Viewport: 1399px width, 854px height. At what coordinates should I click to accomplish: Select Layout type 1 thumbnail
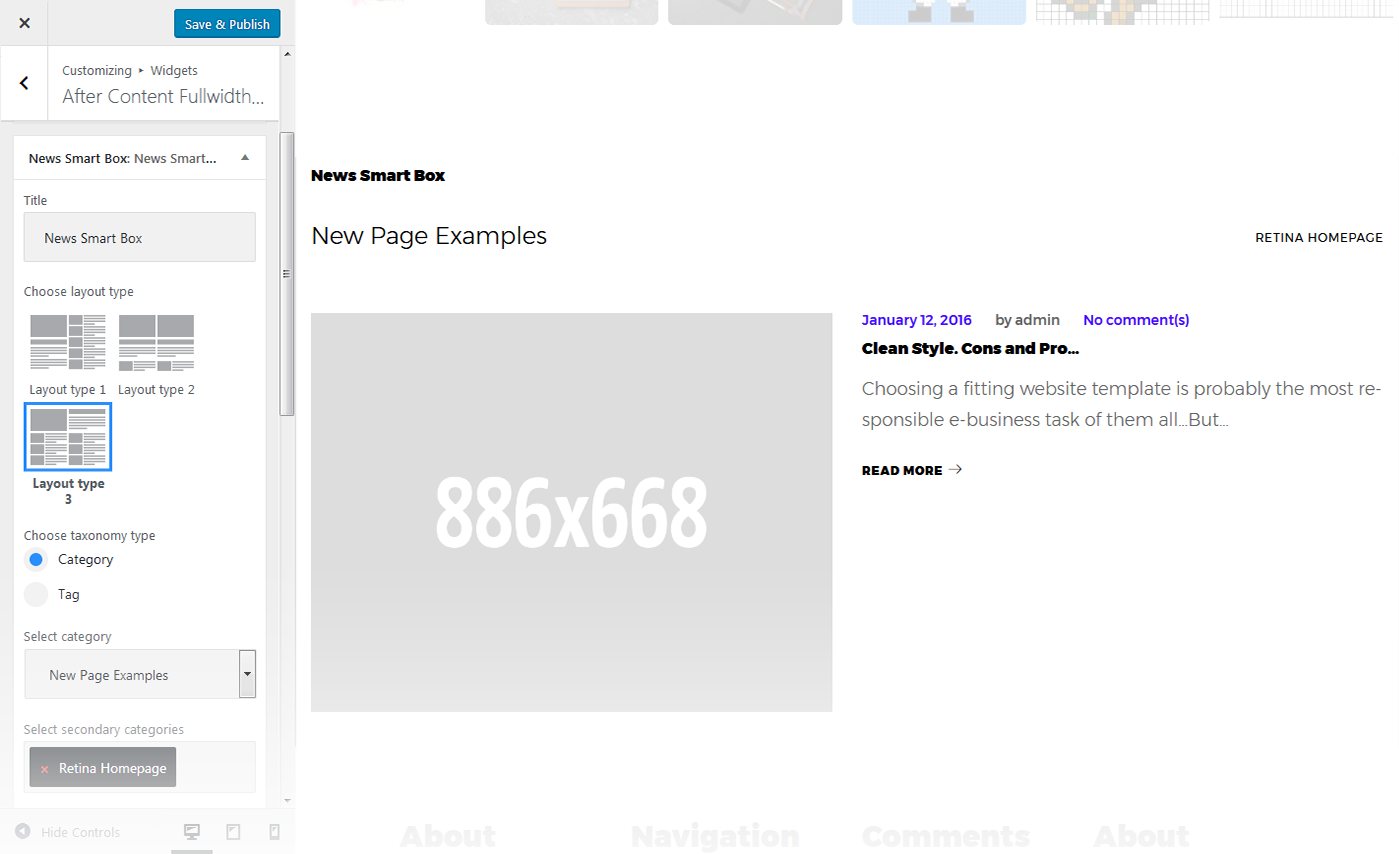[68, 343]
